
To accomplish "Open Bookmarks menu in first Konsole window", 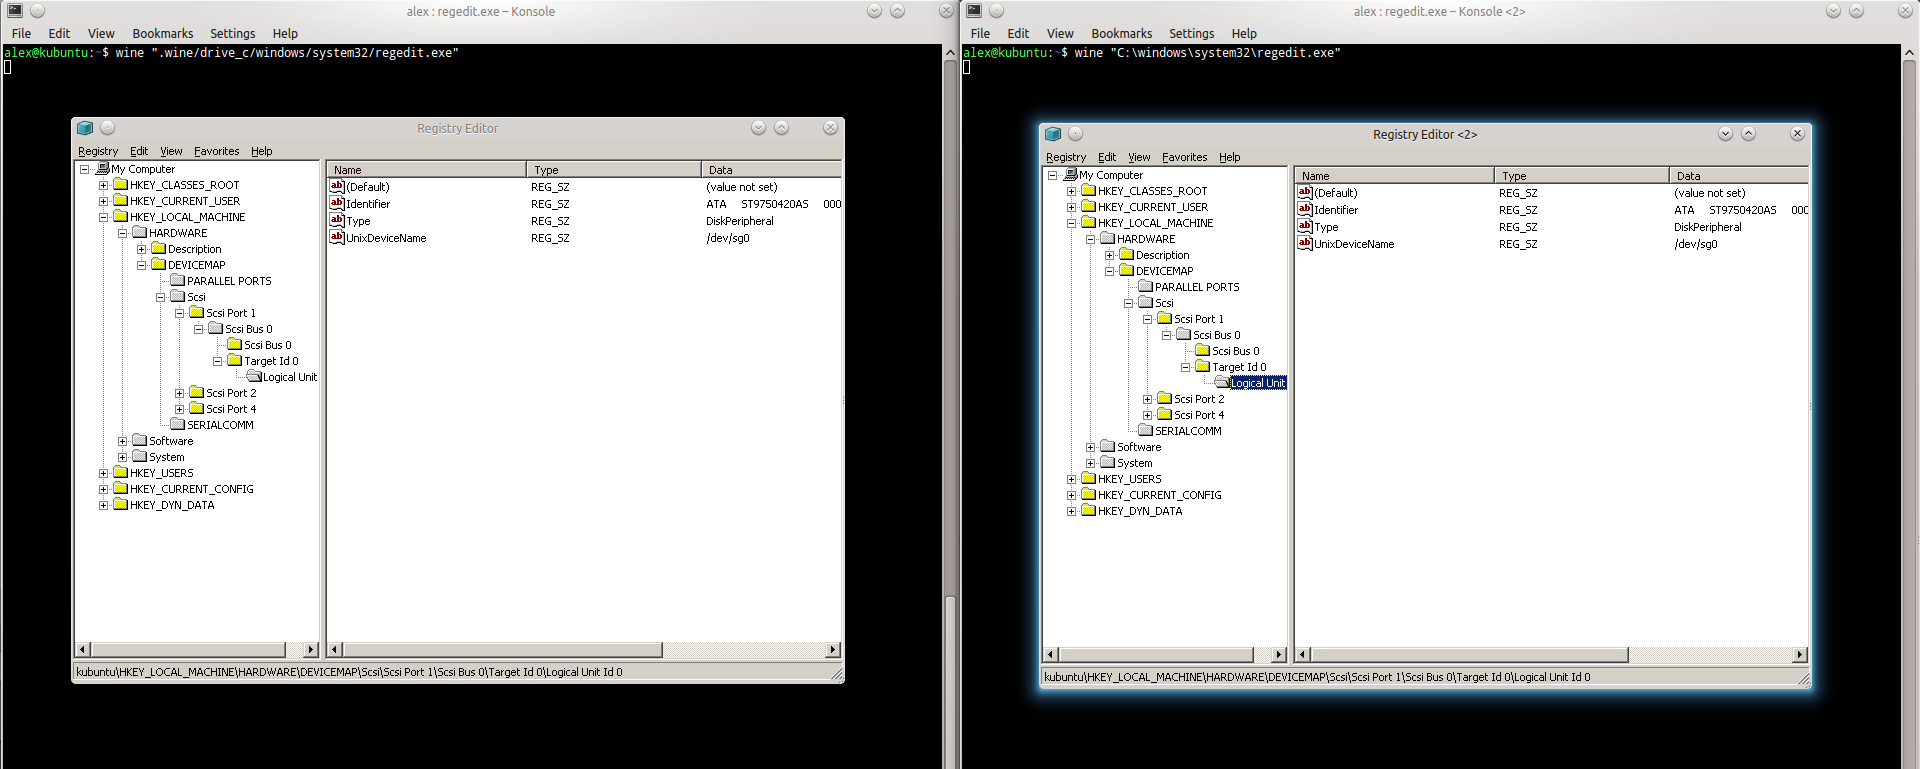I will coord(163,33).
